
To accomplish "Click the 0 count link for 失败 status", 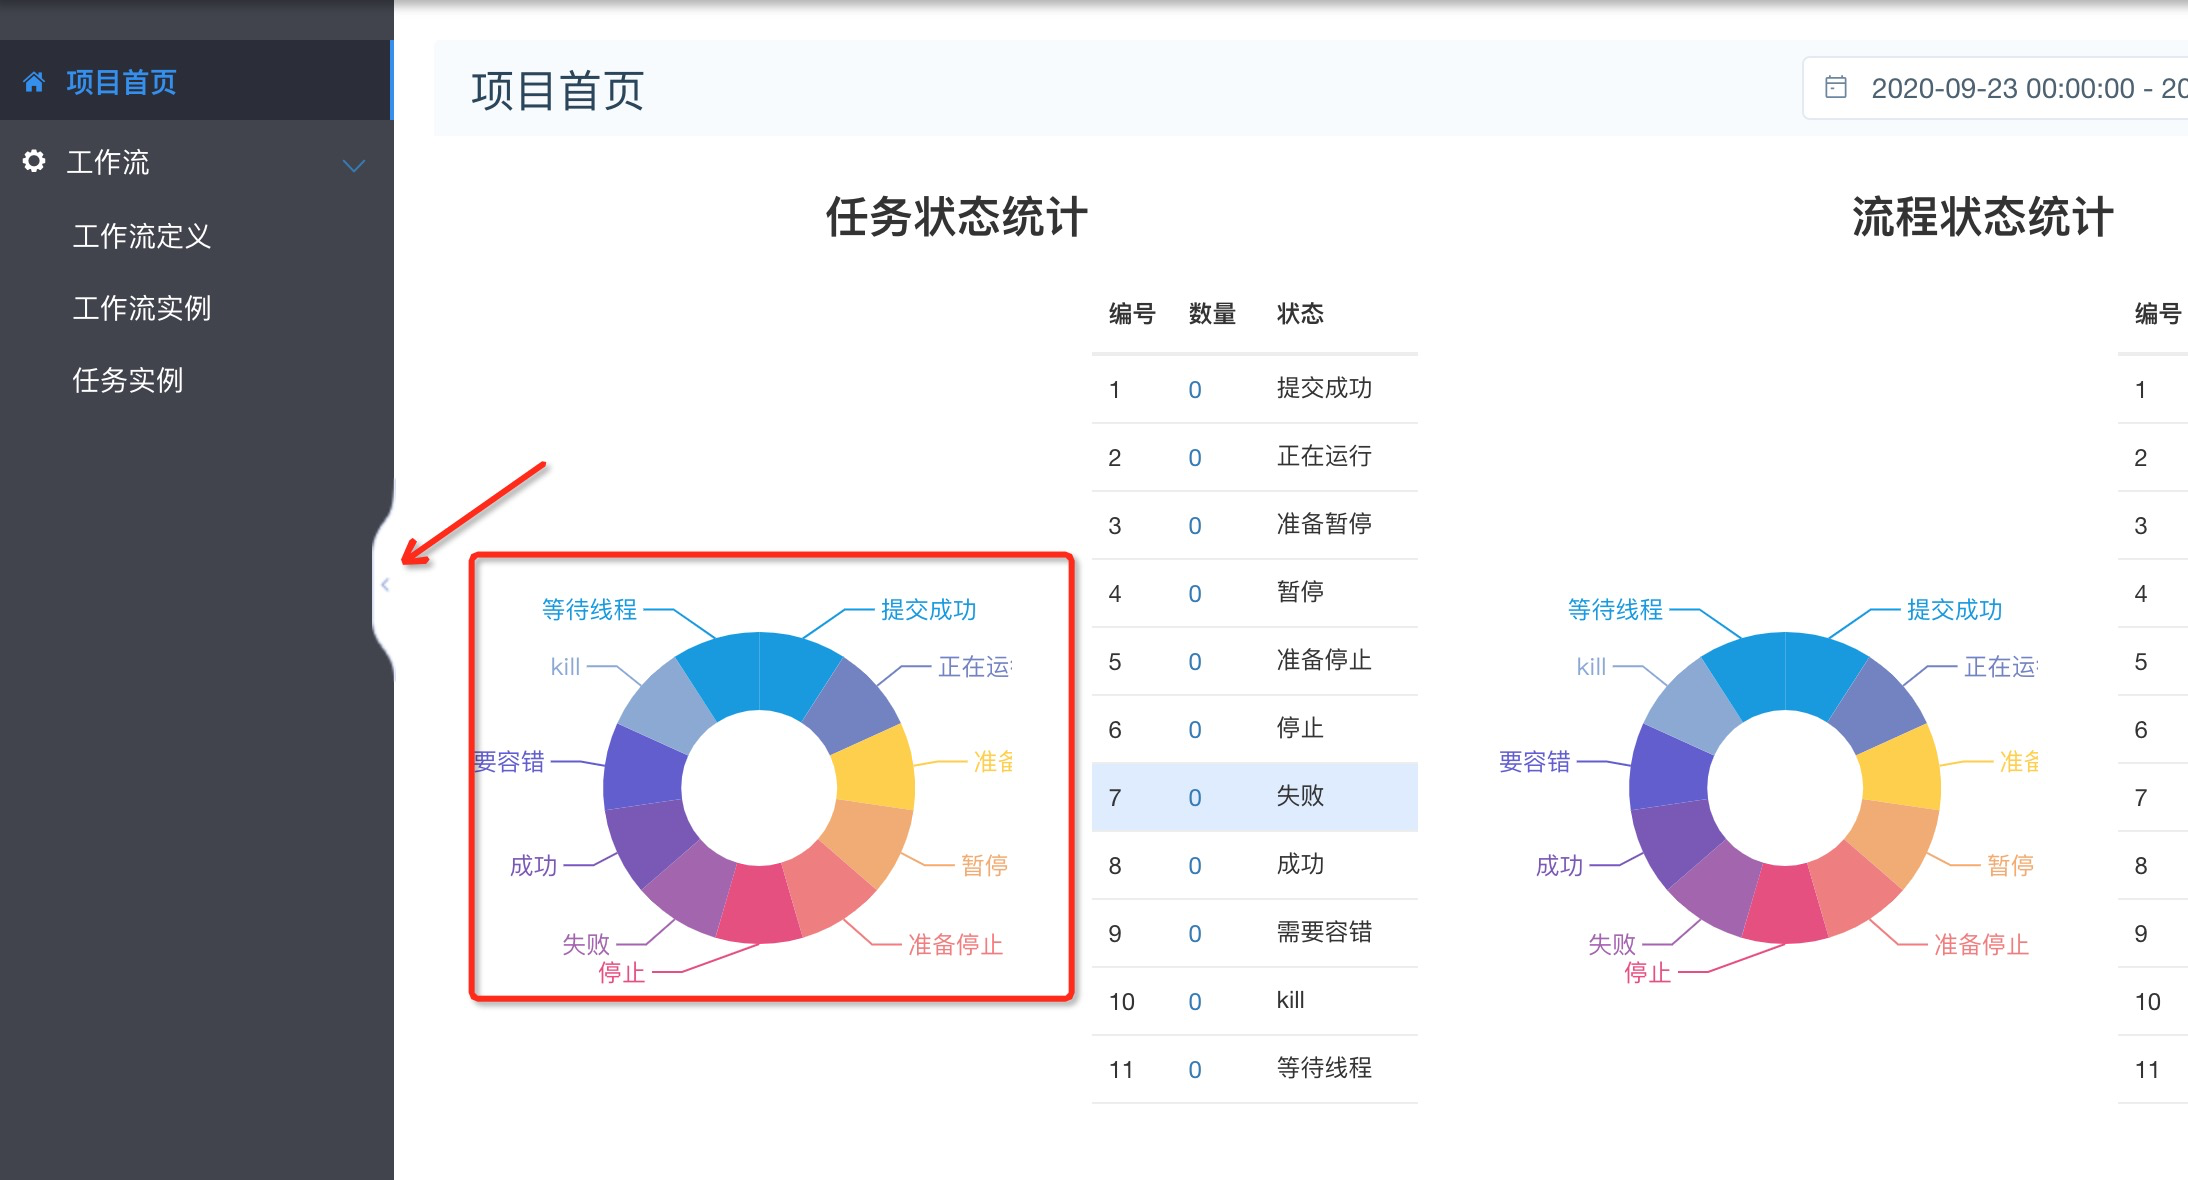I will (1194, 797).
